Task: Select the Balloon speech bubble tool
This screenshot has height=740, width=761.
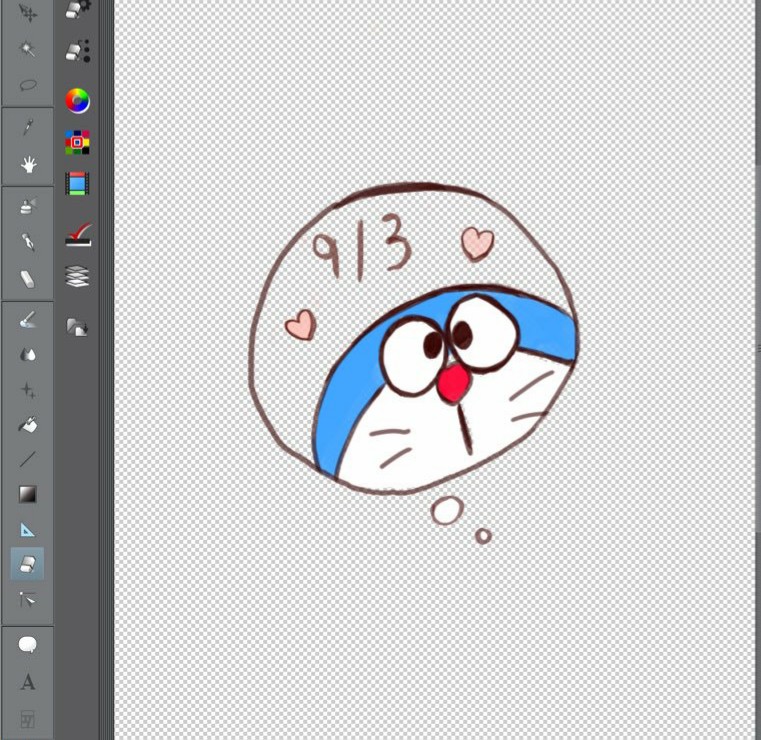Action: coord(28,644)
